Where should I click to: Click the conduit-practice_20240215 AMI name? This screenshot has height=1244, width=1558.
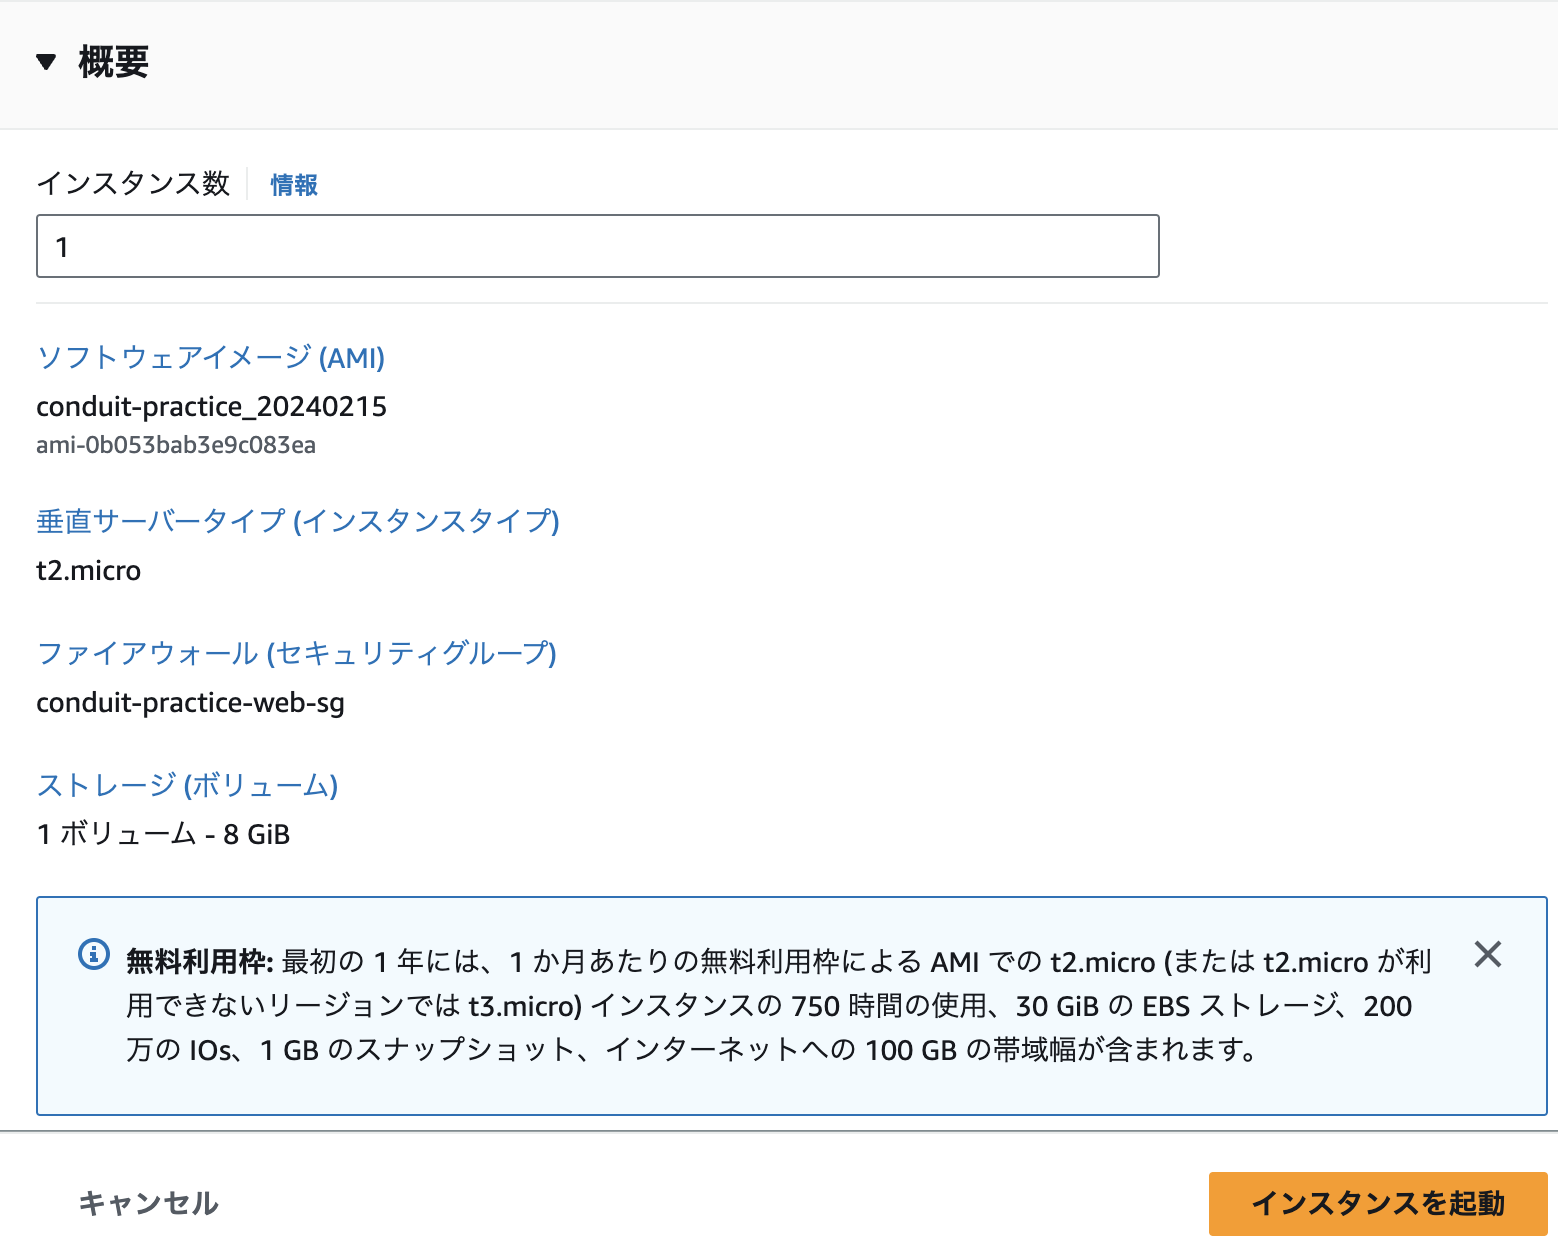(x=211, y=406)
